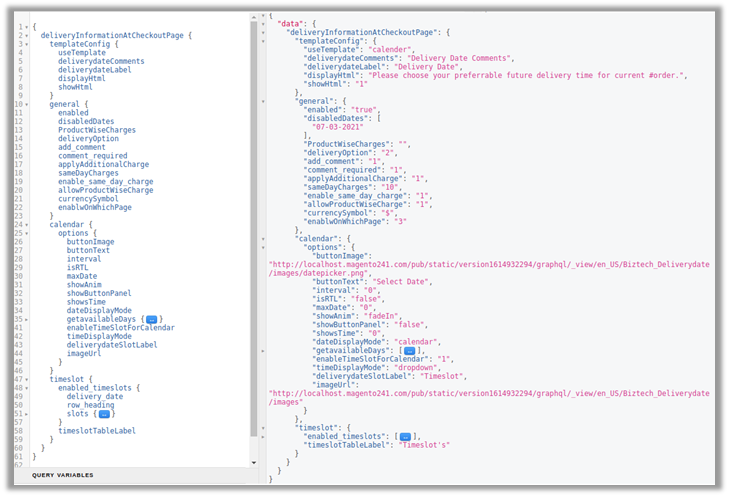Place cursor on timeslotTableLabel field in query
729x497 pixels.
[x=96, y=430]
